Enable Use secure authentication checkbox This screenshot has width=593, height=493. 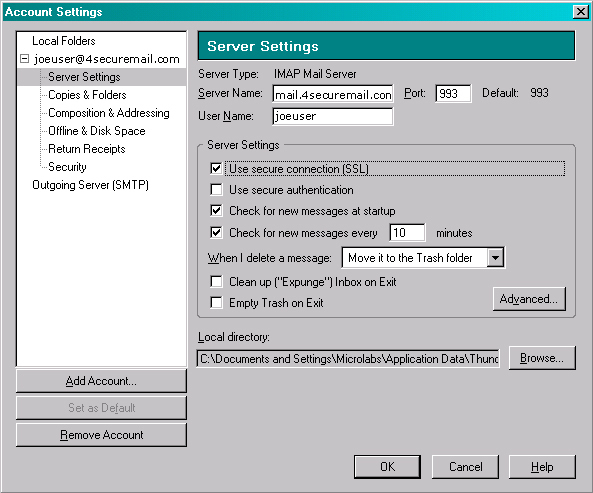click(x=216, y=189)
